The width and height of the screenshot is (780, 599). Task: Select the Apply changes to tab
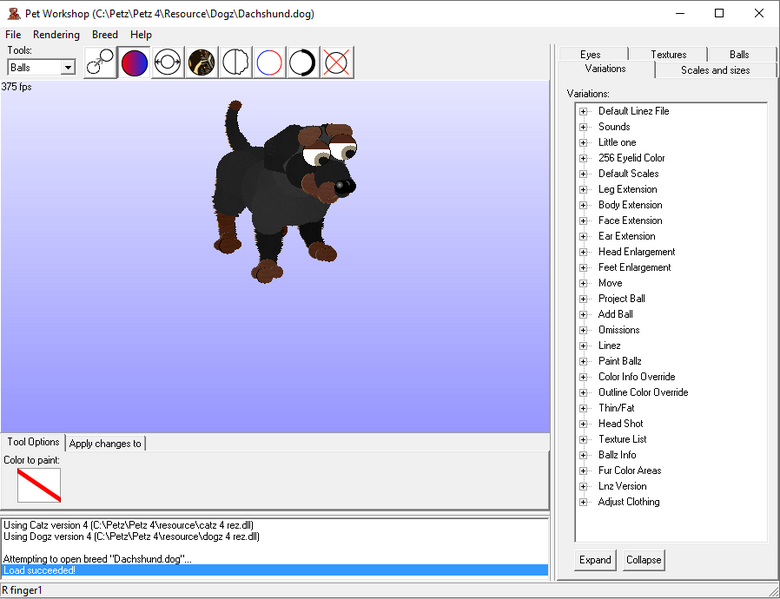[x=105, y=443]
